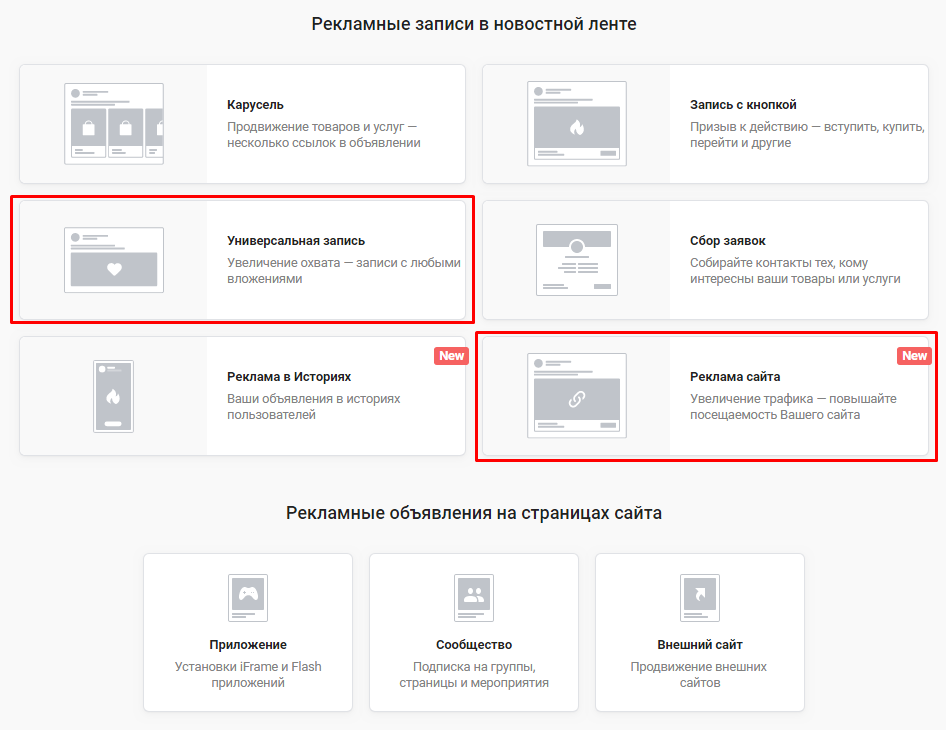This screenshot has width=946, height=730.
Task: Click text 'Собирайте контакты тех, кому'
Action: [779, 263]
